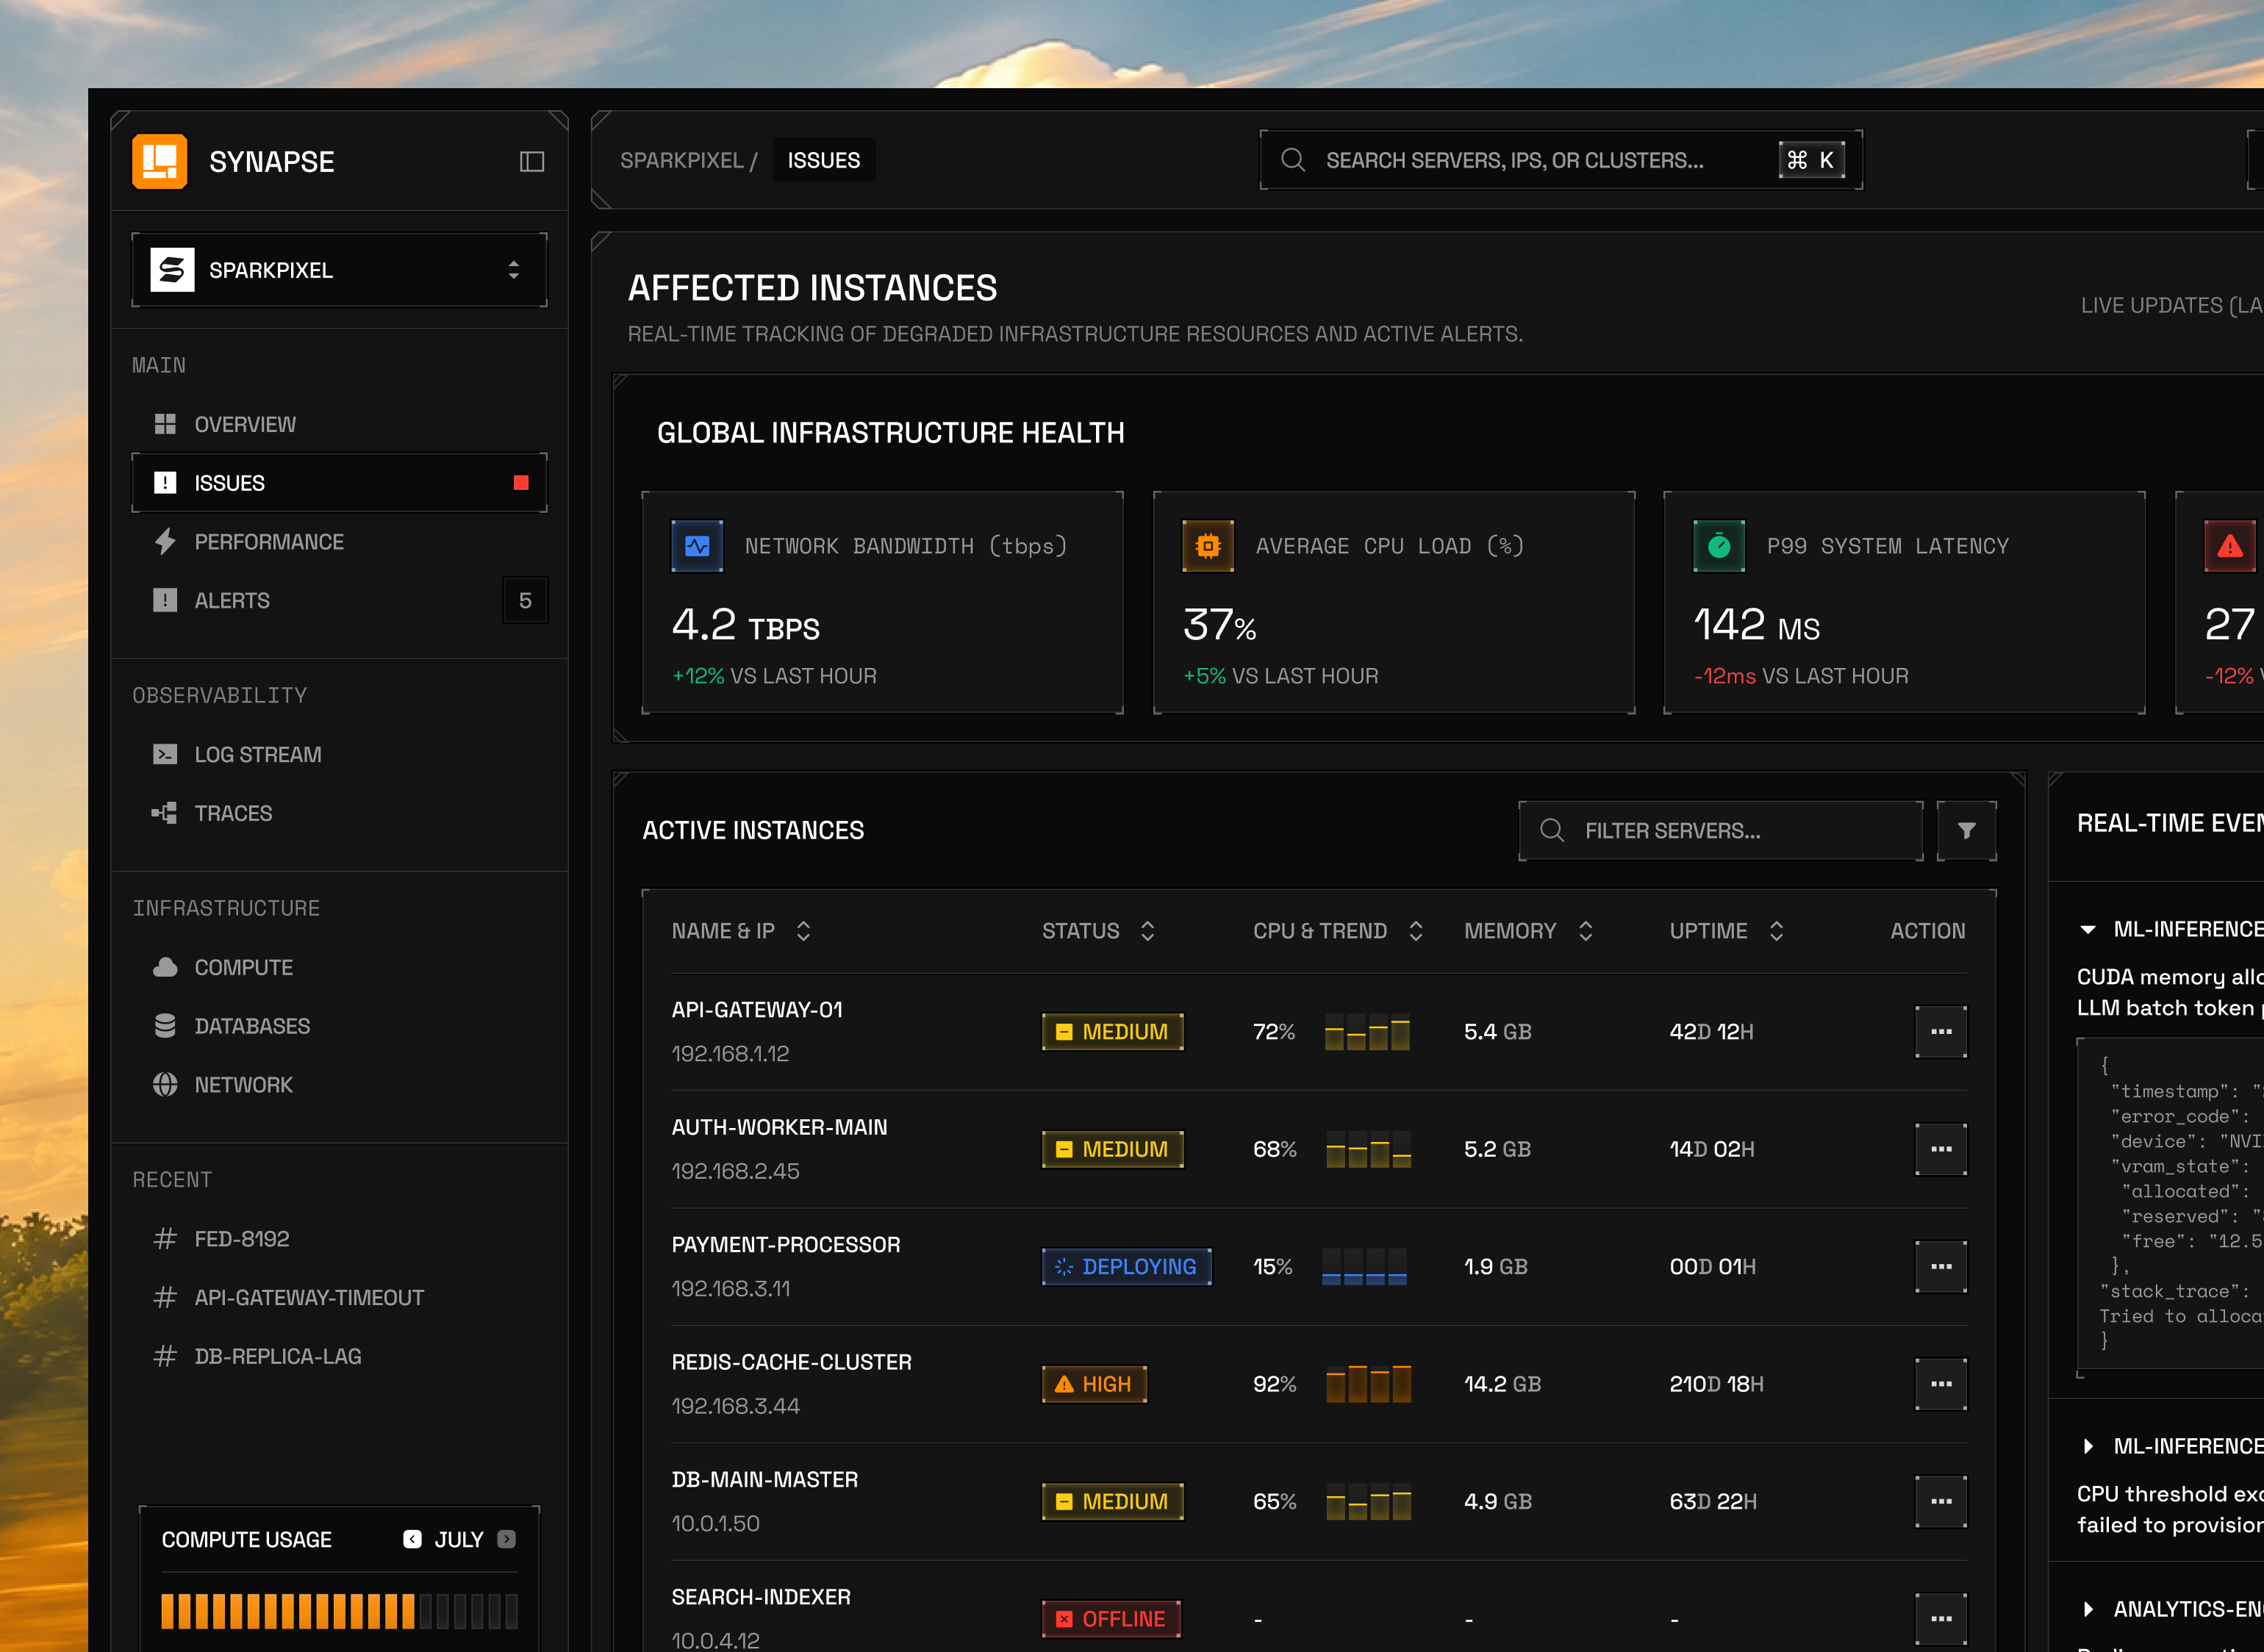Click the P99 System Latency timer icon
Viewport: 2264px width, 1652px height.
click(1719, 546)
